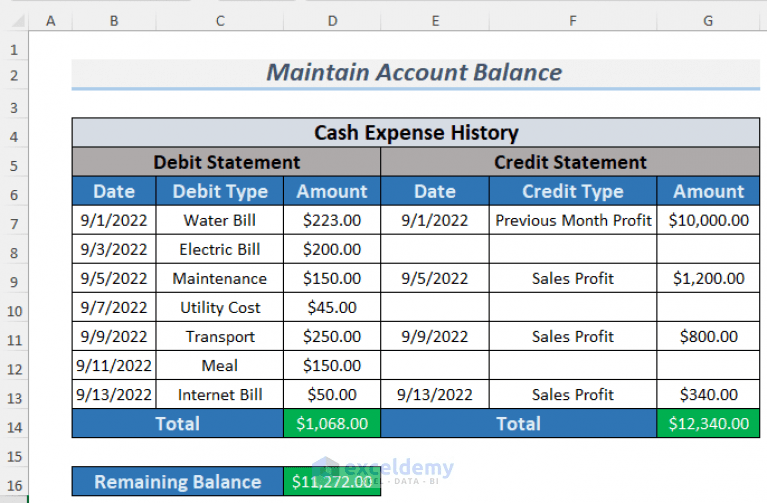Select 'Sales Profit' cell in row 11

pos(573,336)
